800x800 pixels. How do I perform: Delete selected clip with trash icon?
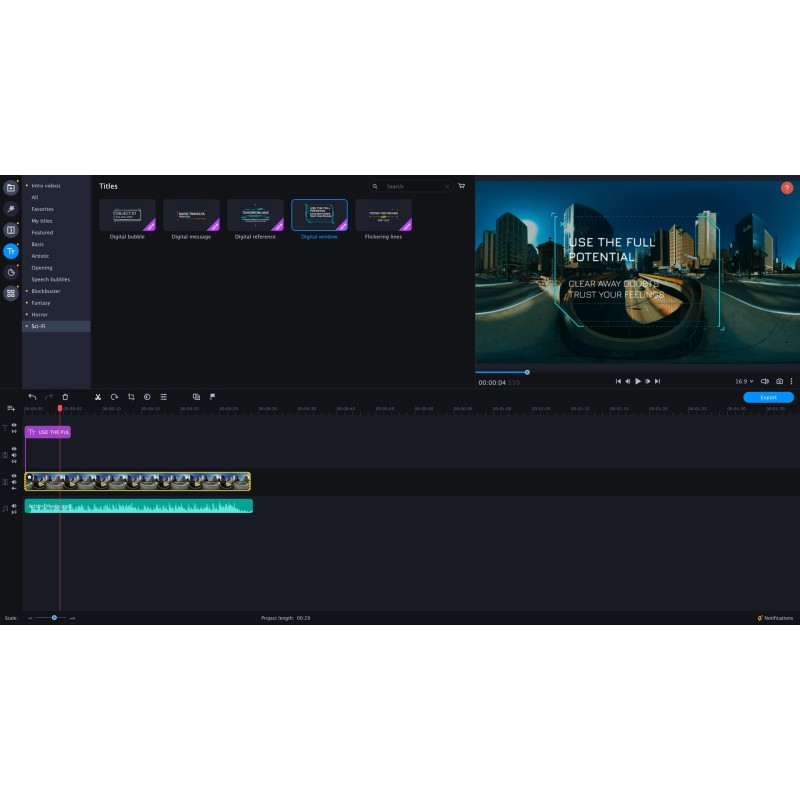coord(66,397)
